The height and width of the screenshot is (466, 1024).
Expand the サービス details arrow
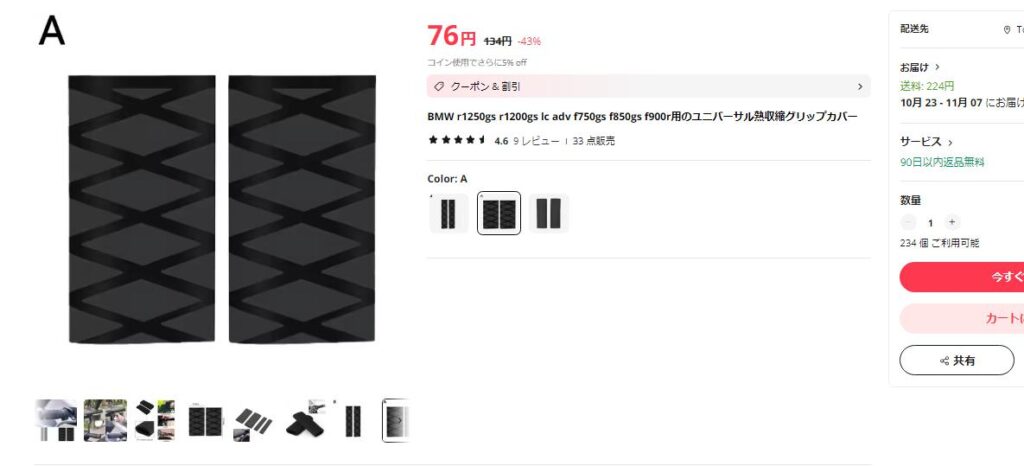[950, 142]
